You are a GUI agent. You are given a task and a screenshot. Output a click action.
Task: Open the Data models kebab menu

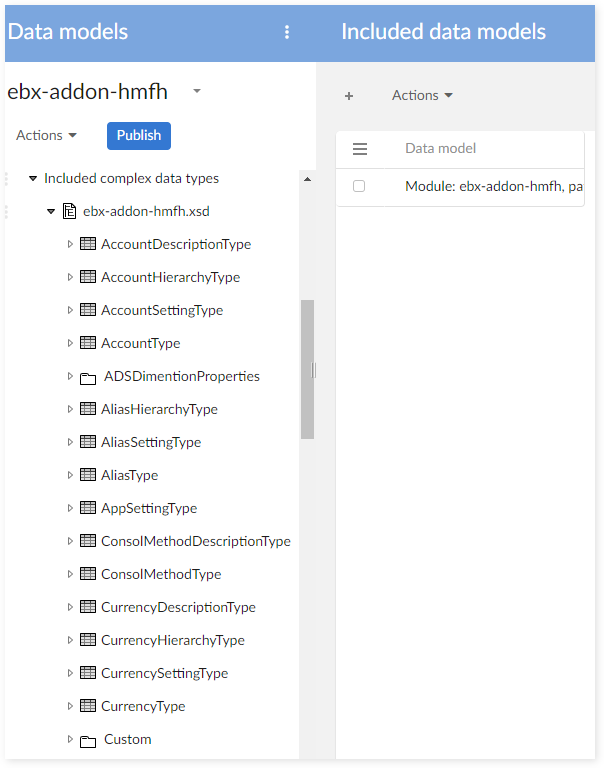coord(287,32)
